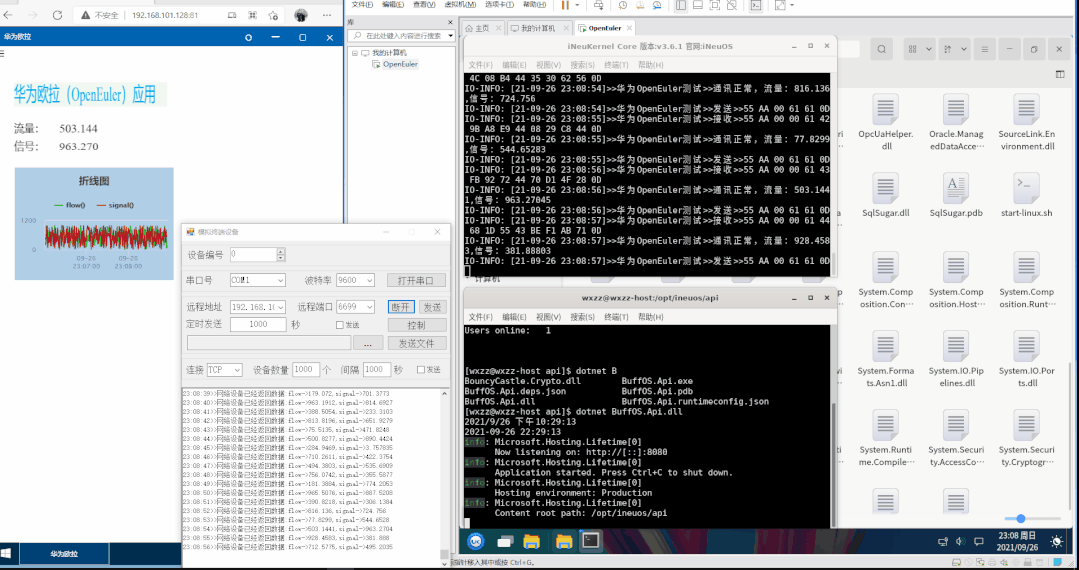
Task: Open 终端(T) menu in iNeuKernel terminal
Action: [616, 65]
